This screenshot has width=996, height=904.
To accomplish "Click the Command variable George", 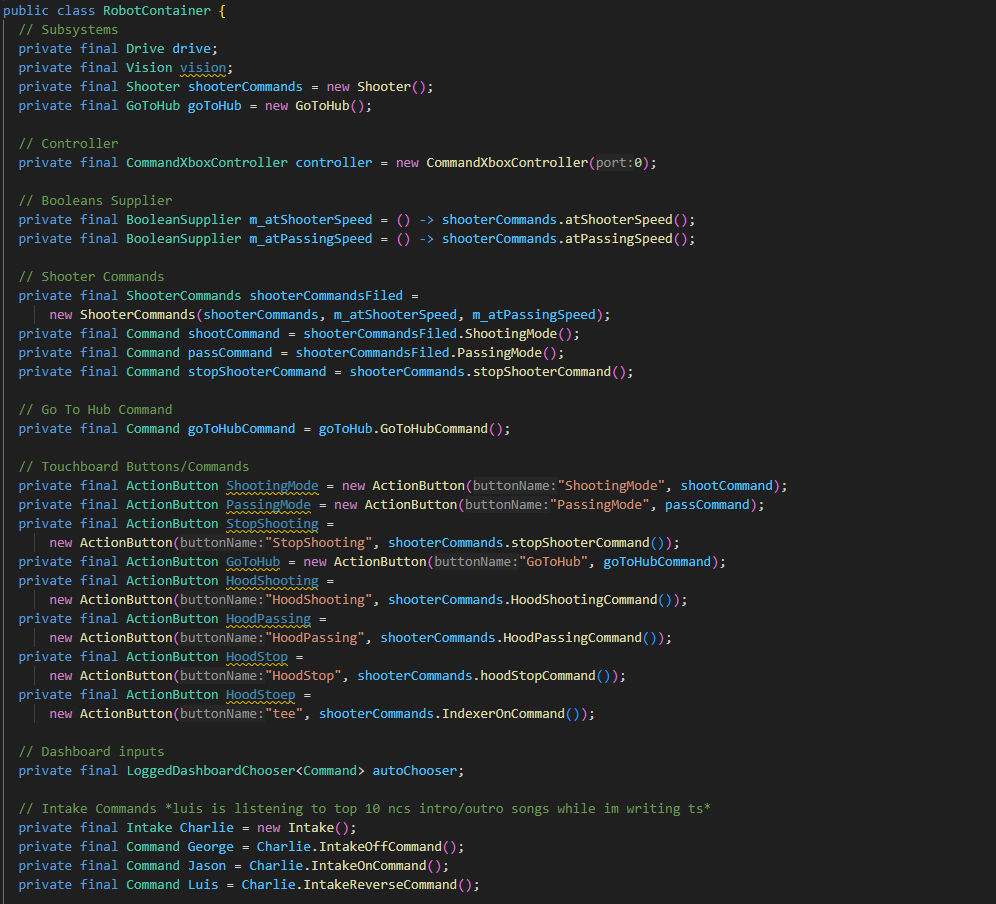I will point(210,847).
